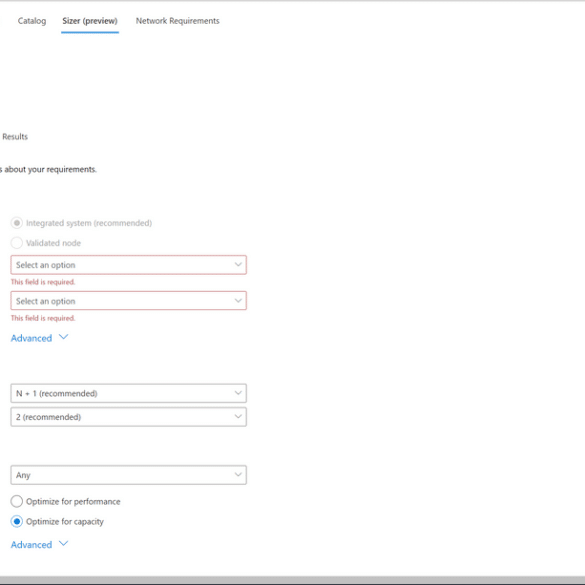This screenshot has height=585, width=585.
Task: Open the 2 (recommended) dropdown
Action: coord(129,417)
